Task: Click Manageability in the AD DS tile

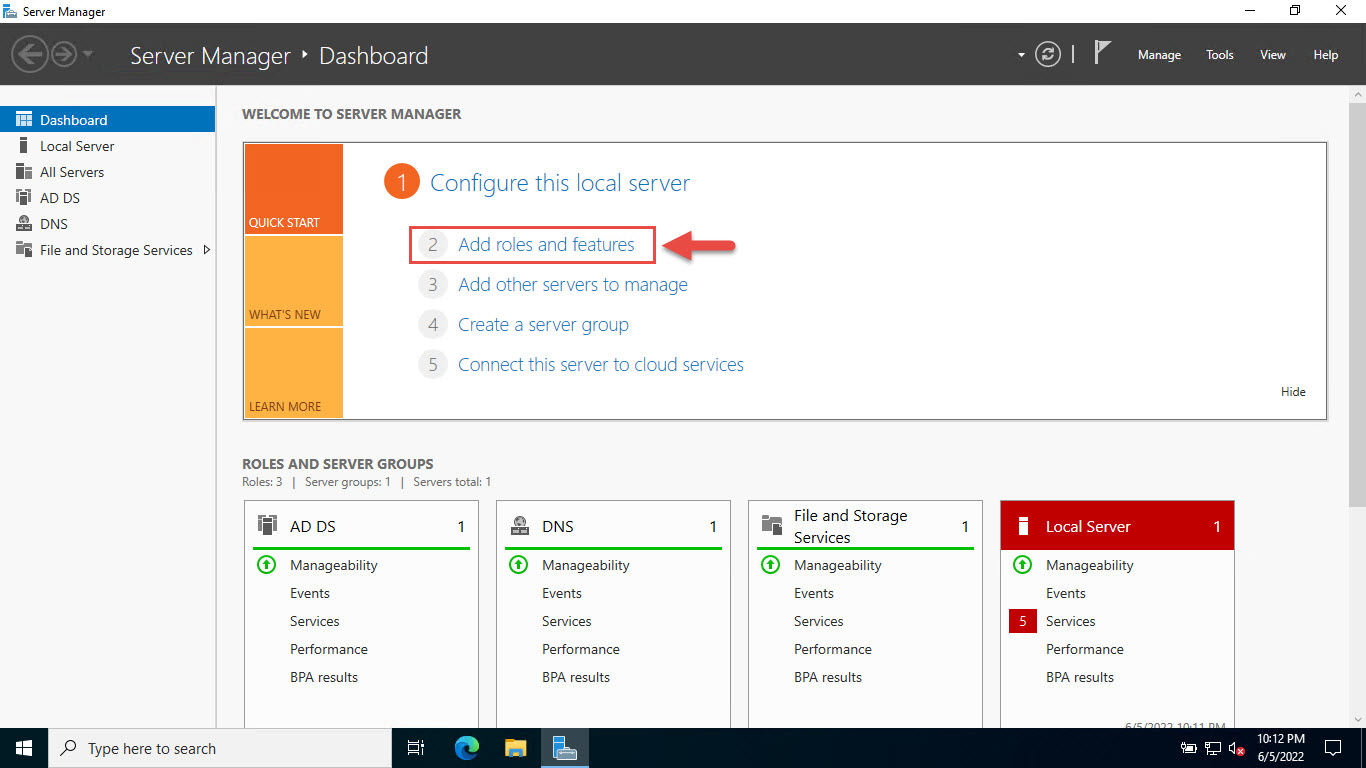Action: (334, 565)
